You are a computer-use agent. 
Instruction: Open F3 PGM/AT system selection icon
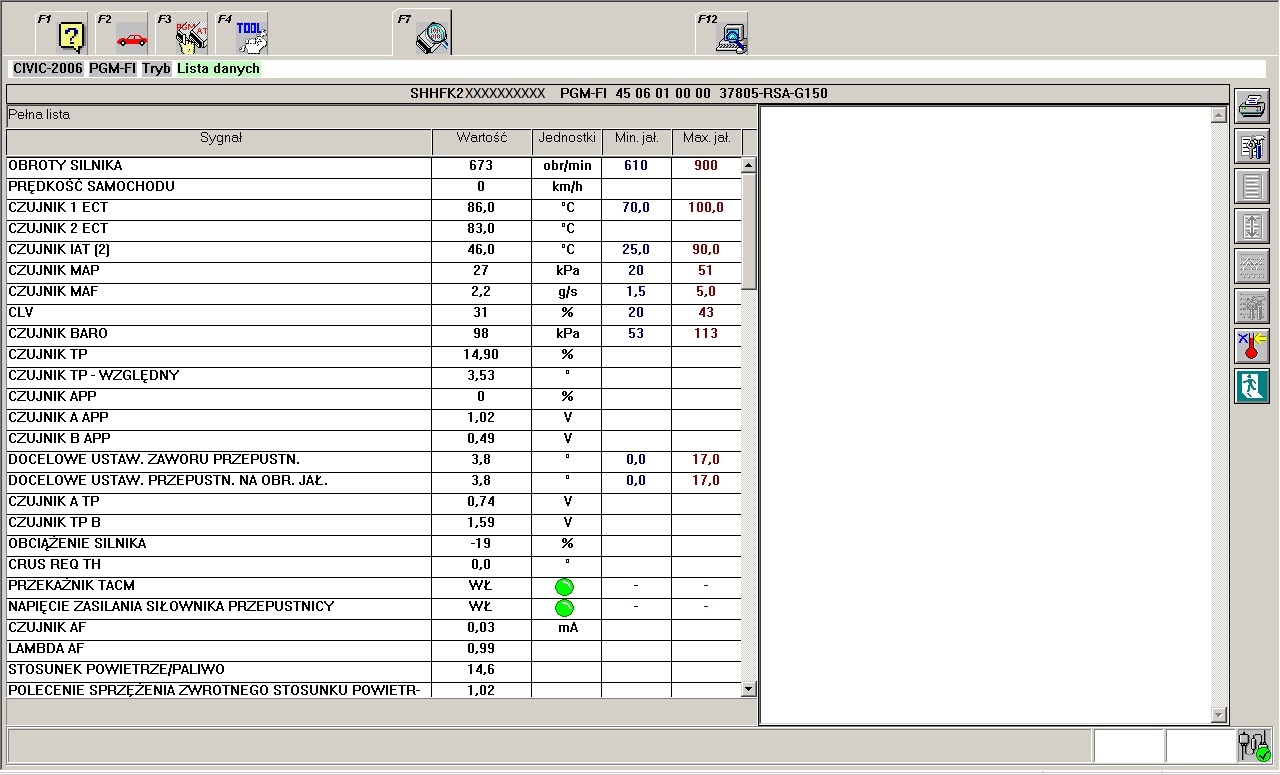coord(182,34)
